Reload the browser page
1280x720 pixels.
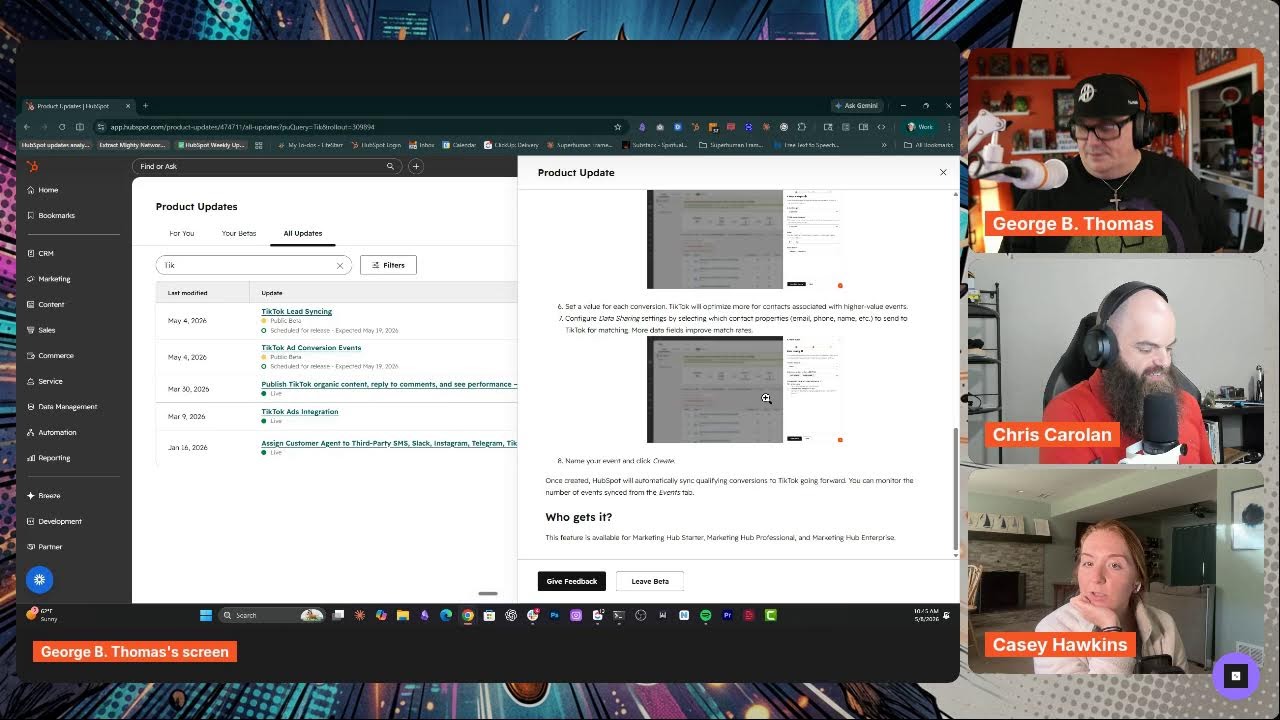pyautogui.click(x=62, y=127)
